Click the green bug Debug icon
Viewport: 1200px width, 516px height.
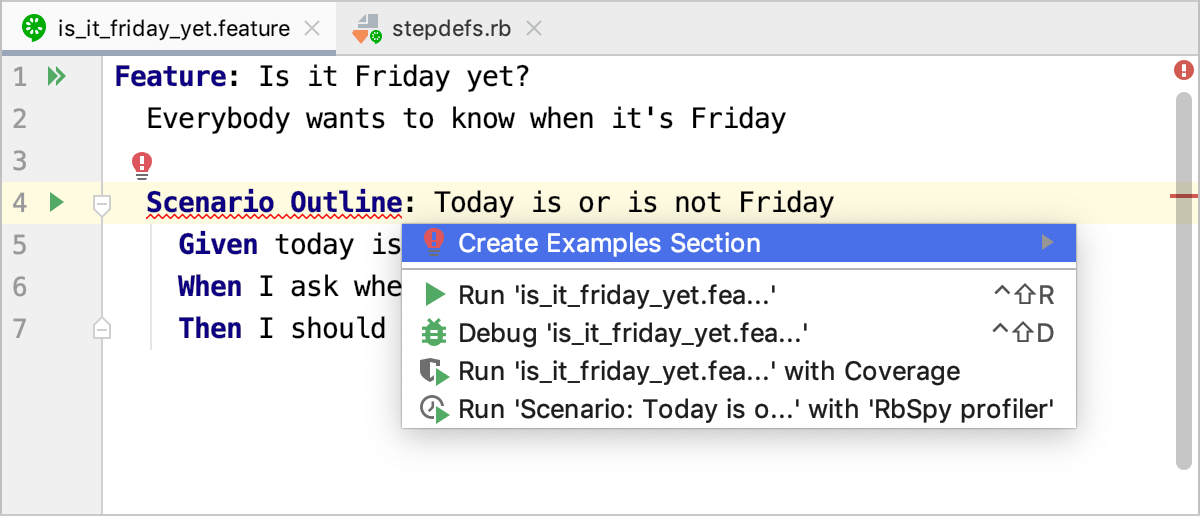pos(434,333)
